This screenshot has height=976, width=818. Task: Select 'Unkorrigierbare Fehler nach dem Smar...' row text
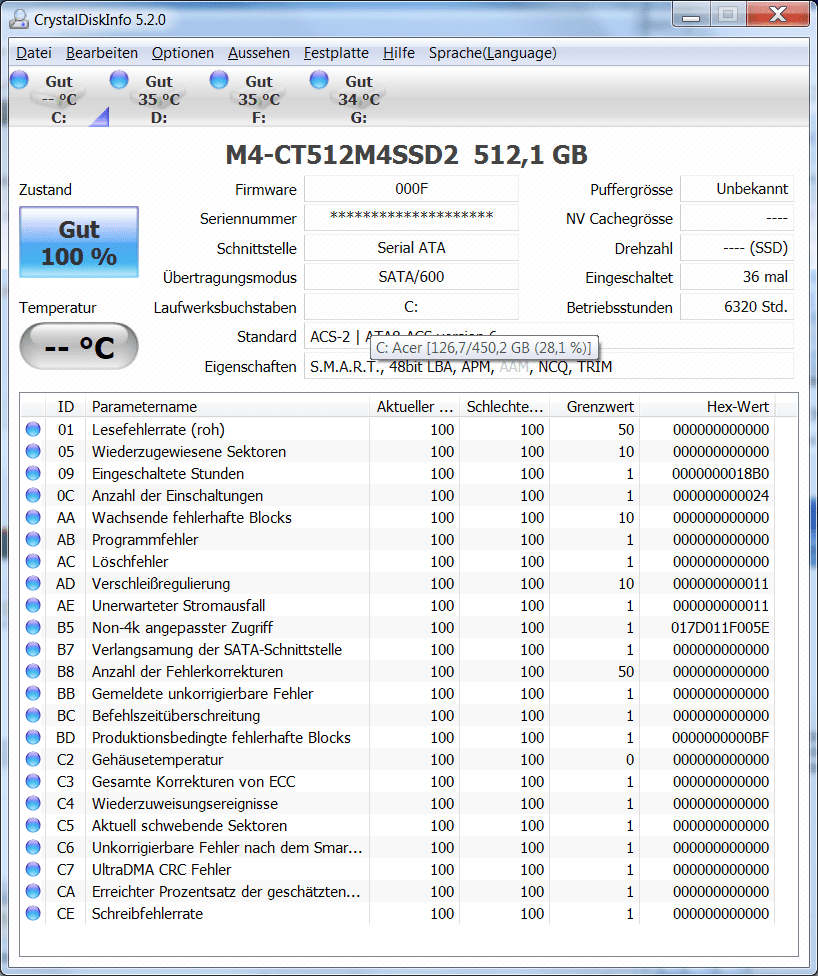pos(227,848)
